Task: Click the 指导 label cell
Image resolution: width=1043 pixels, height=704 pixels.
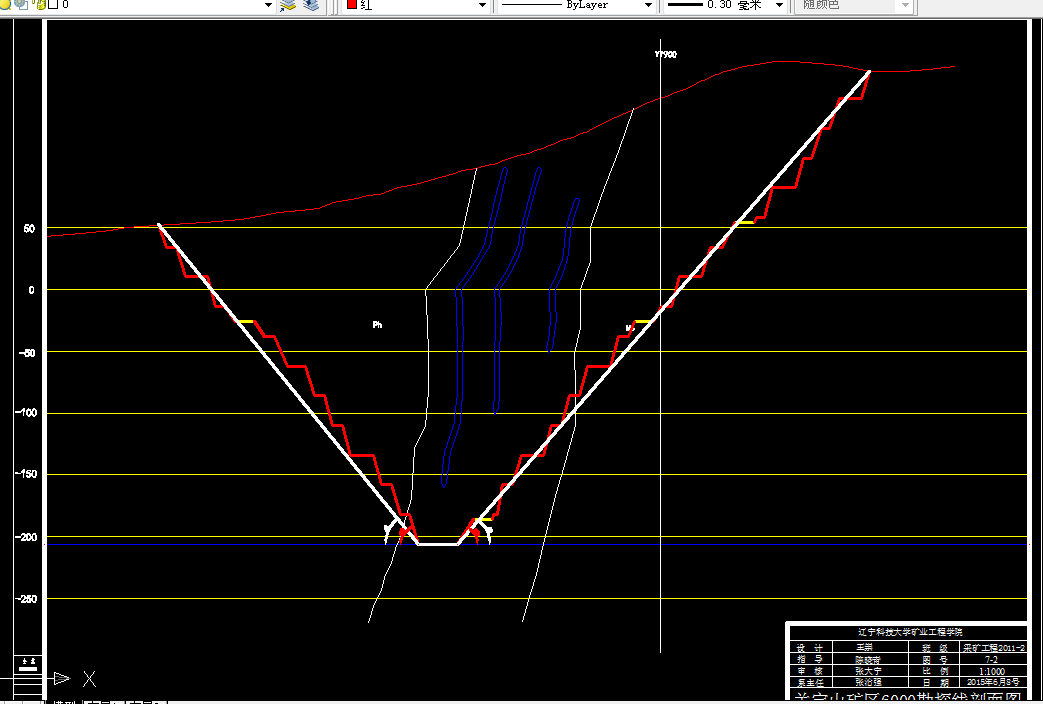Action: [x=810, y=659]
